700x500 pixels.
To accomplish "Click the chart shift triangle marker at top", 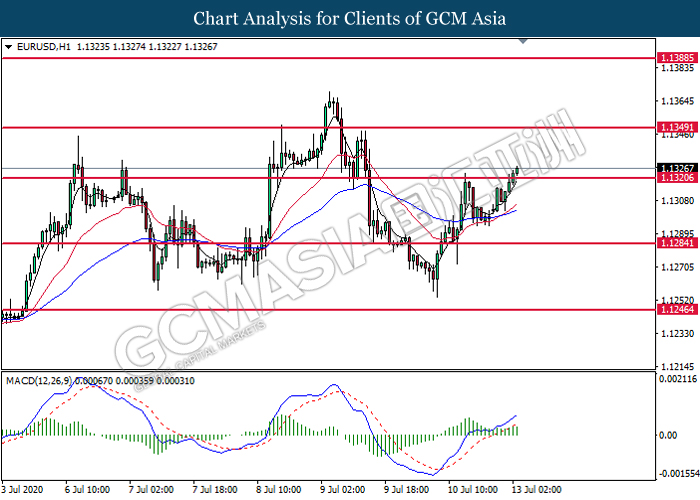I will click(523, 42).
